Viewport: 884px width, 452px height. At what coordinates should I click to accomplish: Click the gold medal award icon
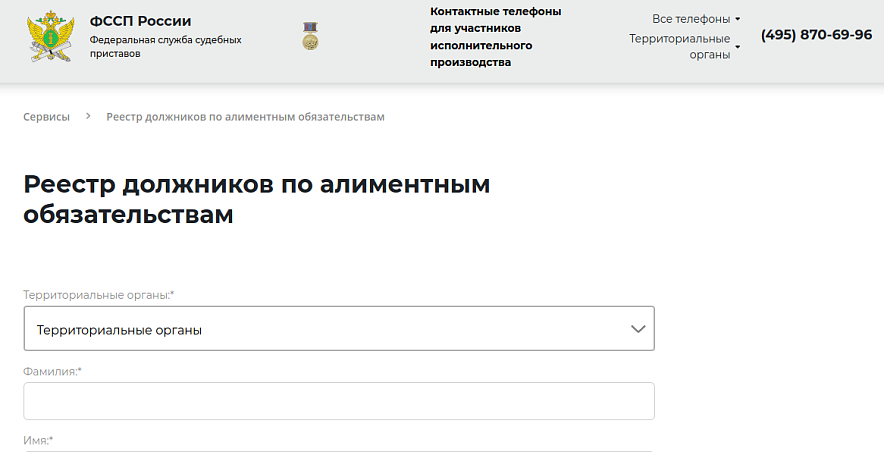(x=310, y=37)
